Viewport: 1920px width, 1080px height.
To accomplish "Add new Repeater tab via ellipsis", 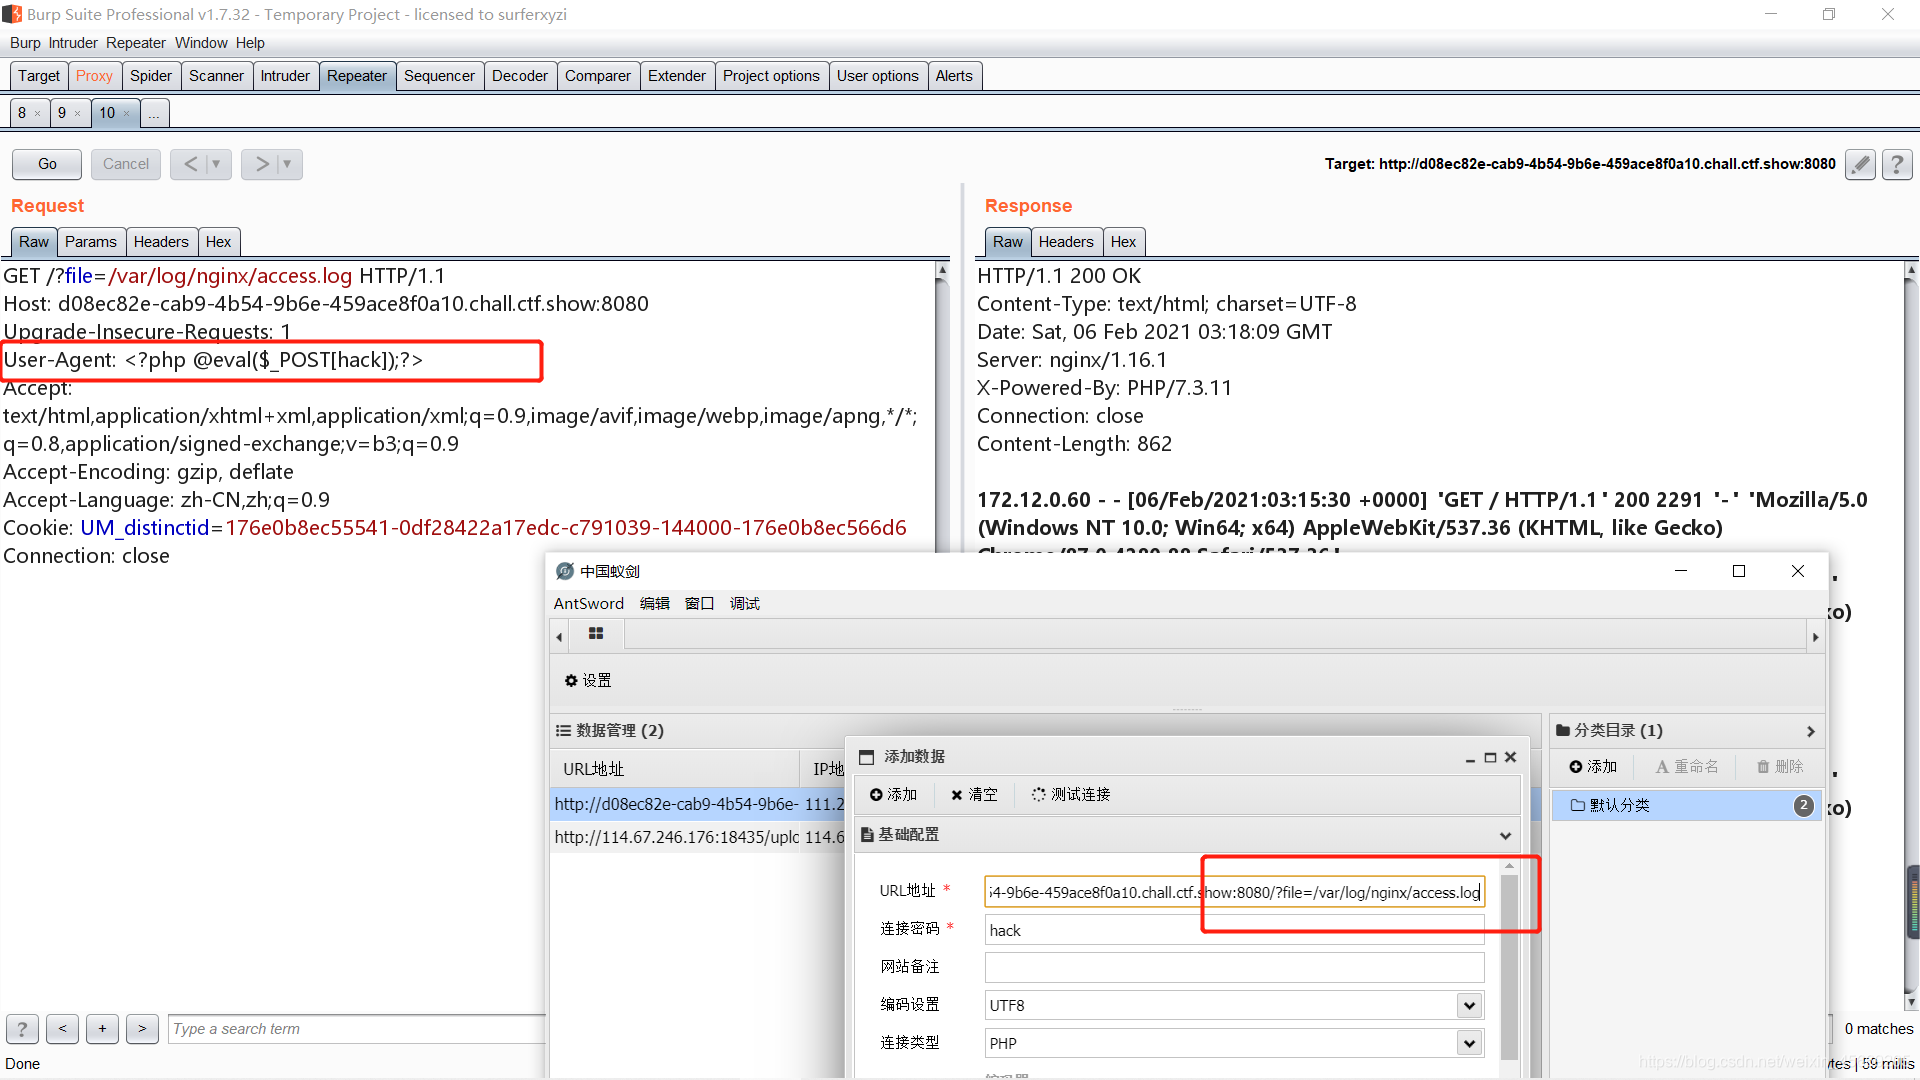I will point(154,113).
